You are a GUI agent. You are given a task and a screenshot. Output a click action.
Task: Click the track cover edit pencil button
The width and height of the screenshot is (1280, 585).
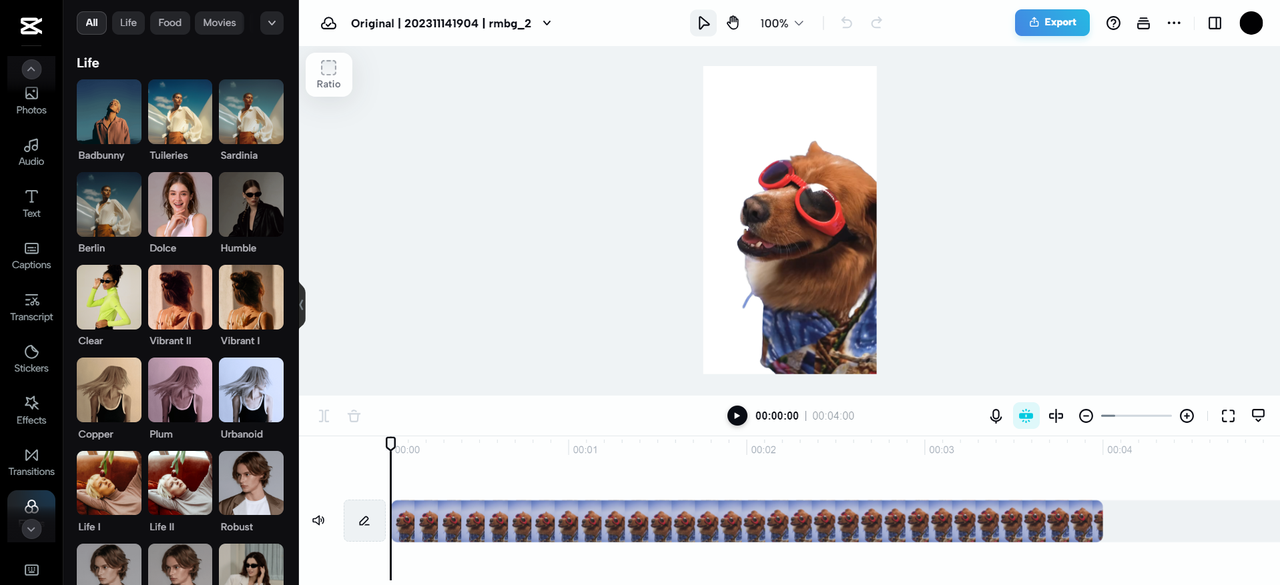(364, 521)
